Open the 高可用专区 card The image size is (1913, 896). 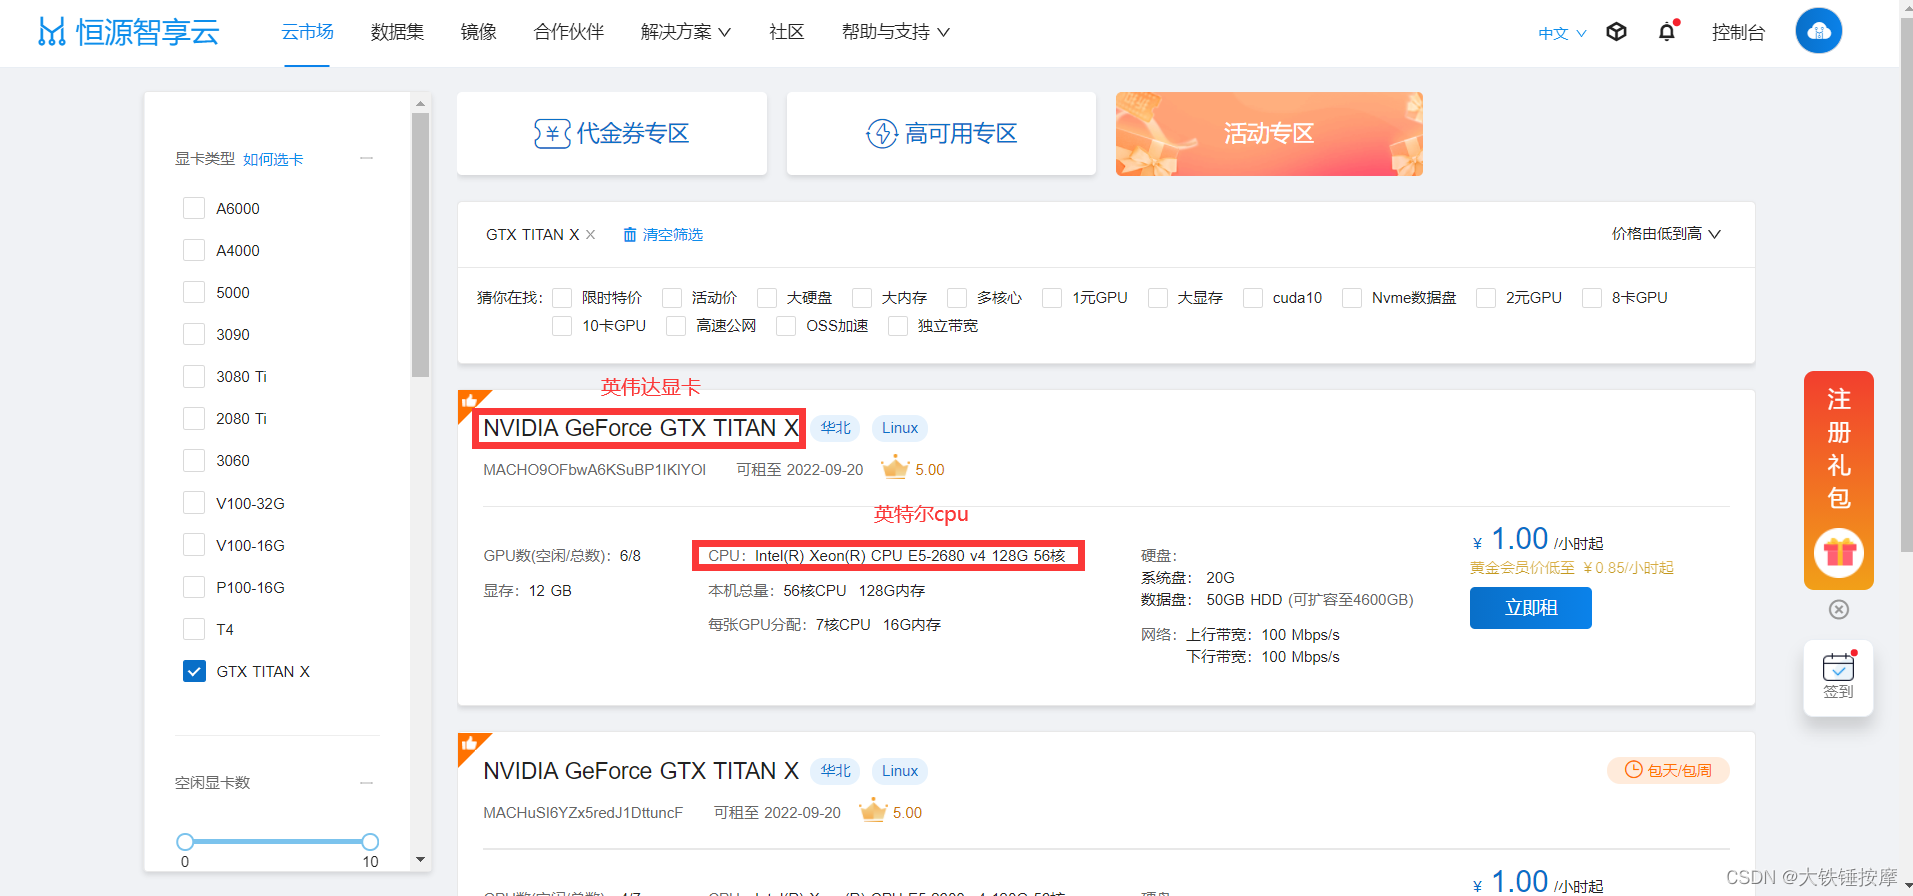[941, 134]
